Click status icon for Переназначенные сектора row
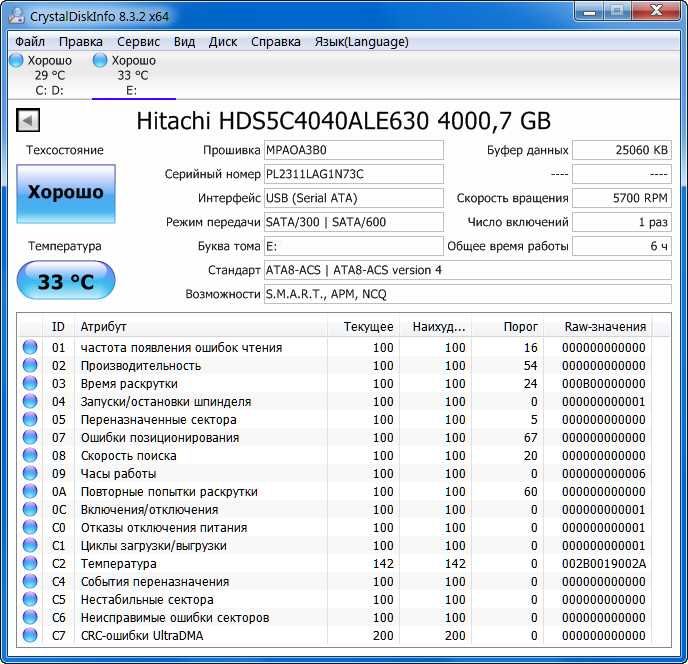This screenshot has width=688, height=664. [30, 419]
